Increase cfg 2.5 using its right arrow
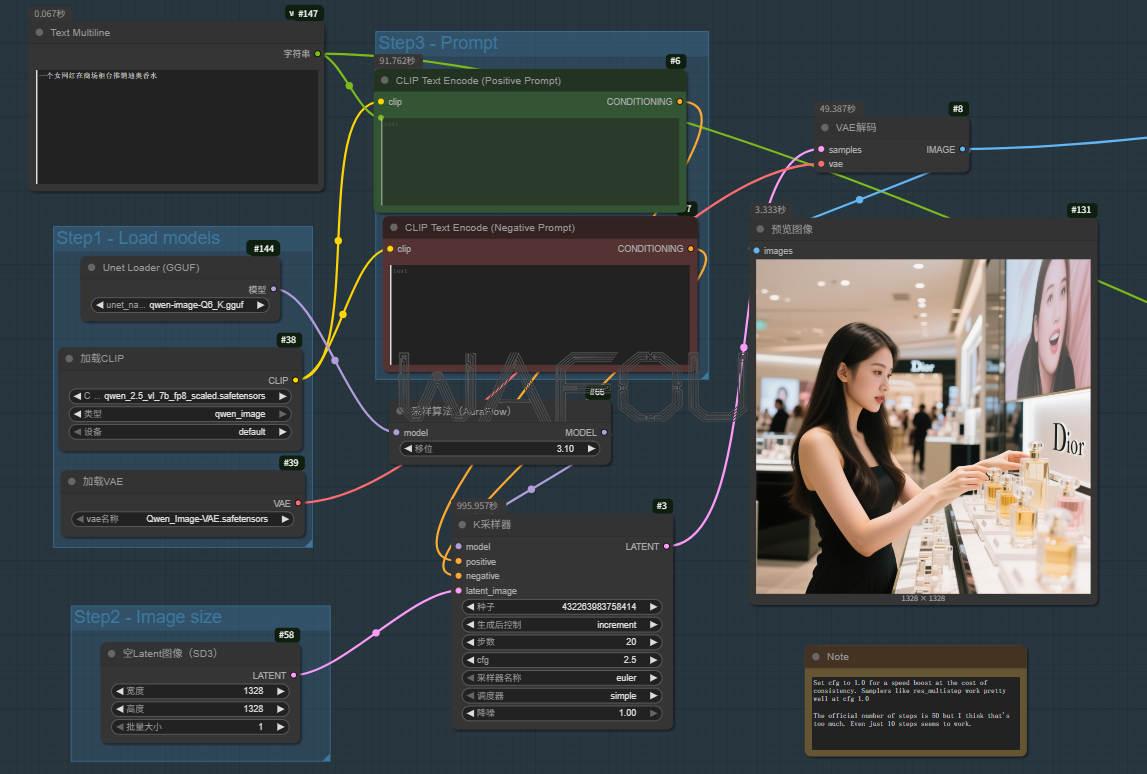The image size is (1147, 774). point(653,660)
